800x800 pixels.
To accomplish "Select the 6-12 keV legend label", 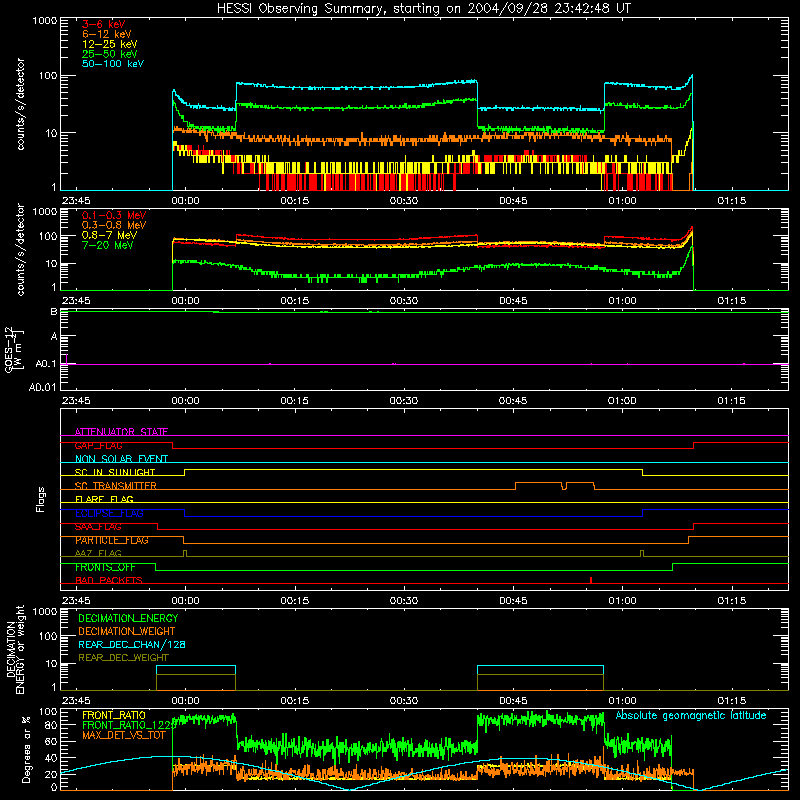I will click(106, 34).
